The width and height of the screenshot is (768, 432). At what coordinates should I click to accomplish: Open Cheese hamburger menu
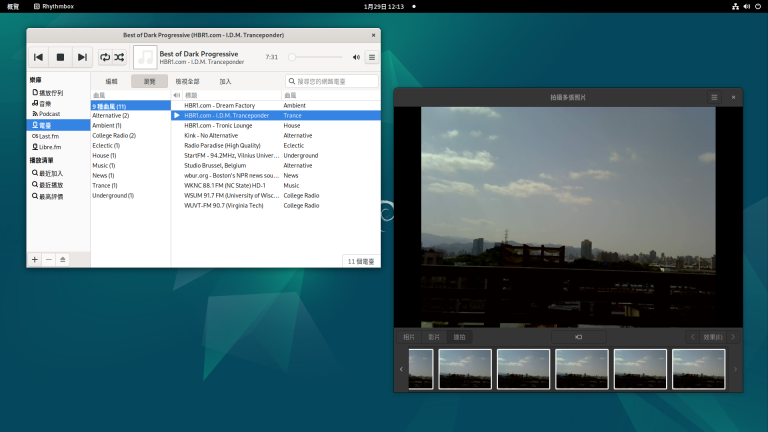tap(714, 97)
